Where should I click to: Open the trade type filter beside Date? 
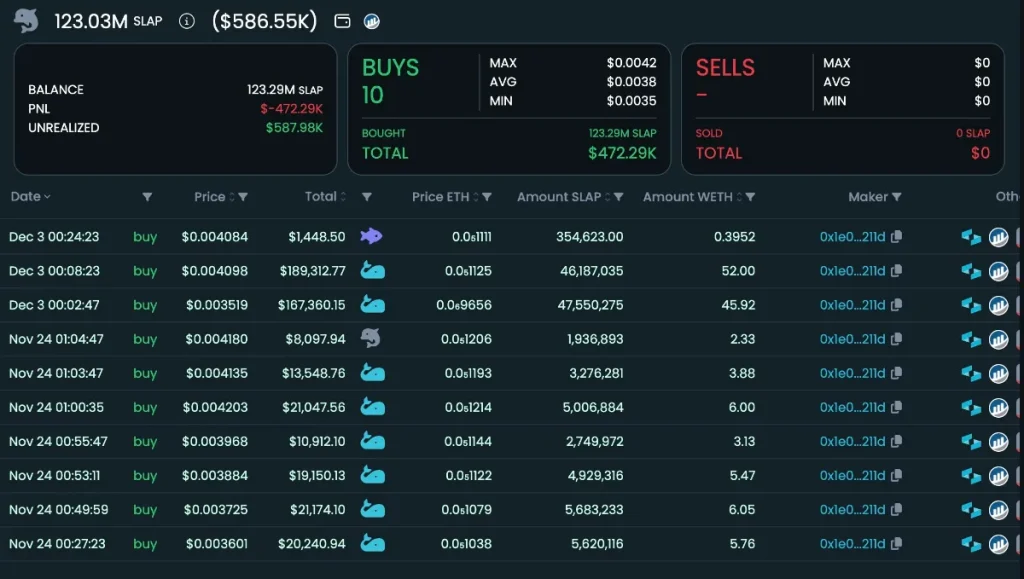coord(148,197)
